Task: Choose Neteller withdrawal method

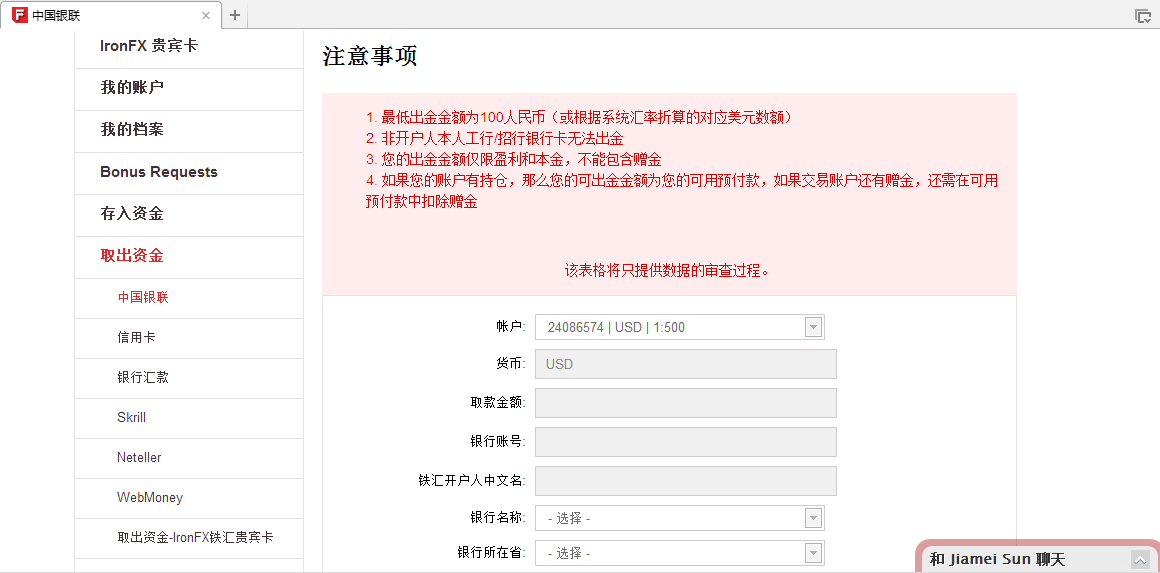Action: click(x=189, y=458)
